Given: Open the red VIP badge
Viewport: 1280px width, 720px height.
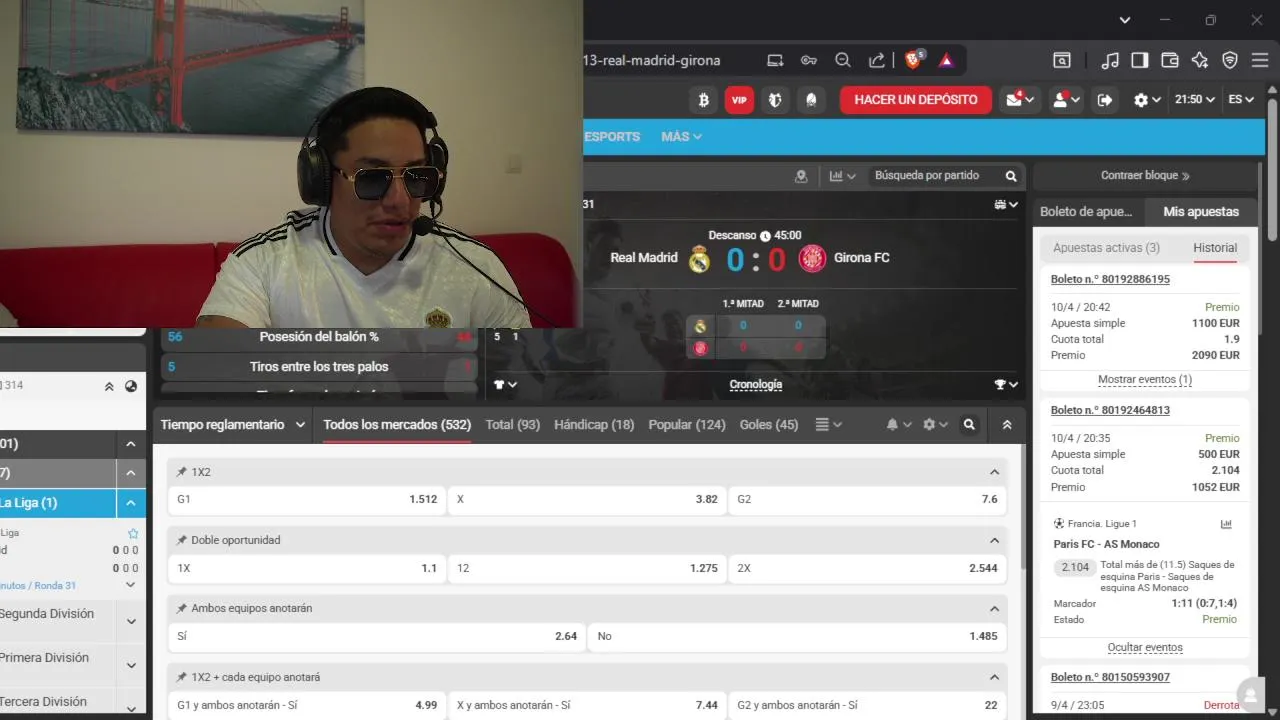Looking at the screenshot, I should (x=739, y=100).
